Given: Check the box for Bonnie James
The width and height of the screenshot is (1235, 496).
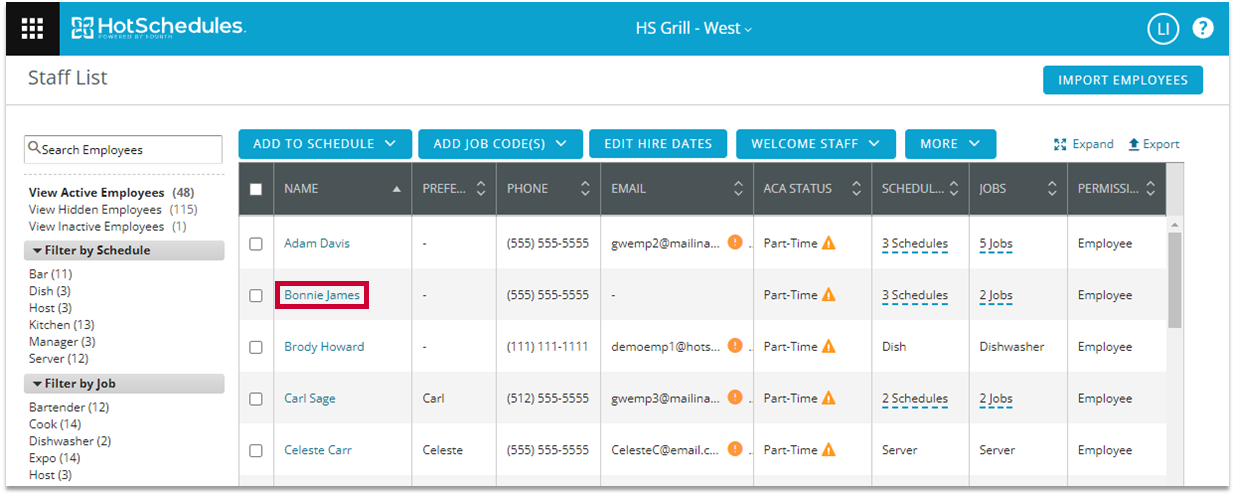Looking at the screenshot, I should pos(256,296).
